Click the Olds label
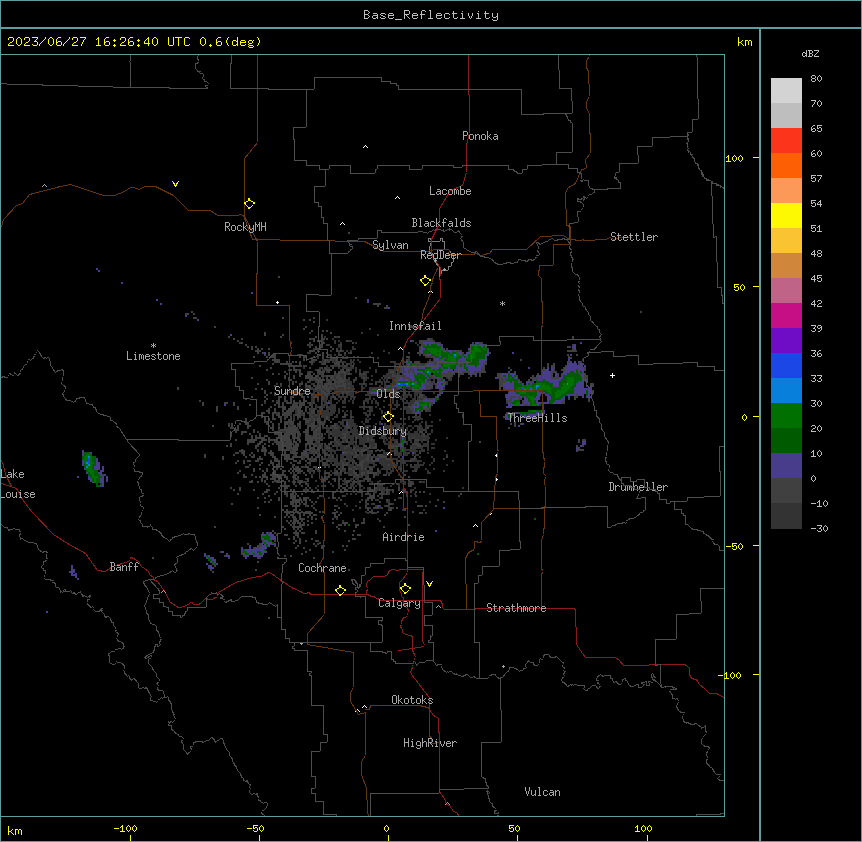862x842 pixels. point(388,394)
